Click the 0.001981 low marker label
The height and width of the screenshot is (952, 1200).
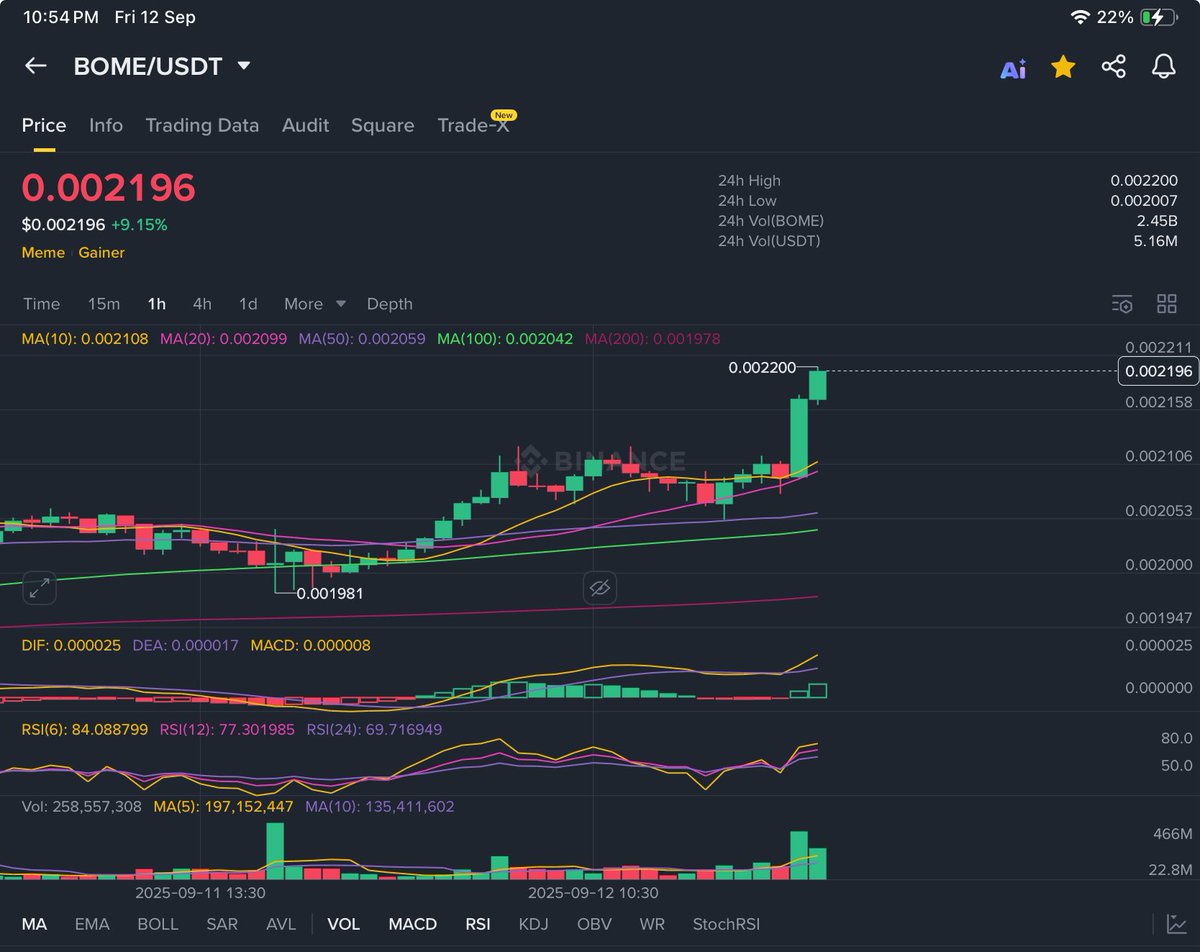[330, 593]
